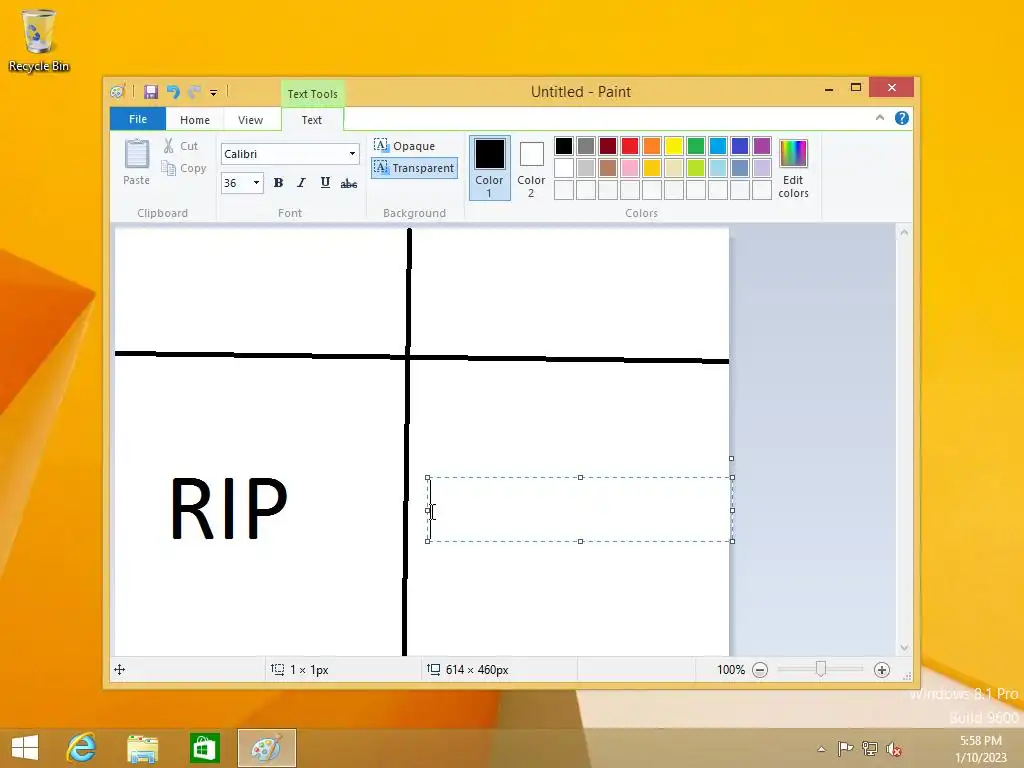The width and height of the screenshot is (1024, 768).
Task: Pick the pink (rose) color swatch
Action: [x=630, y=168]
